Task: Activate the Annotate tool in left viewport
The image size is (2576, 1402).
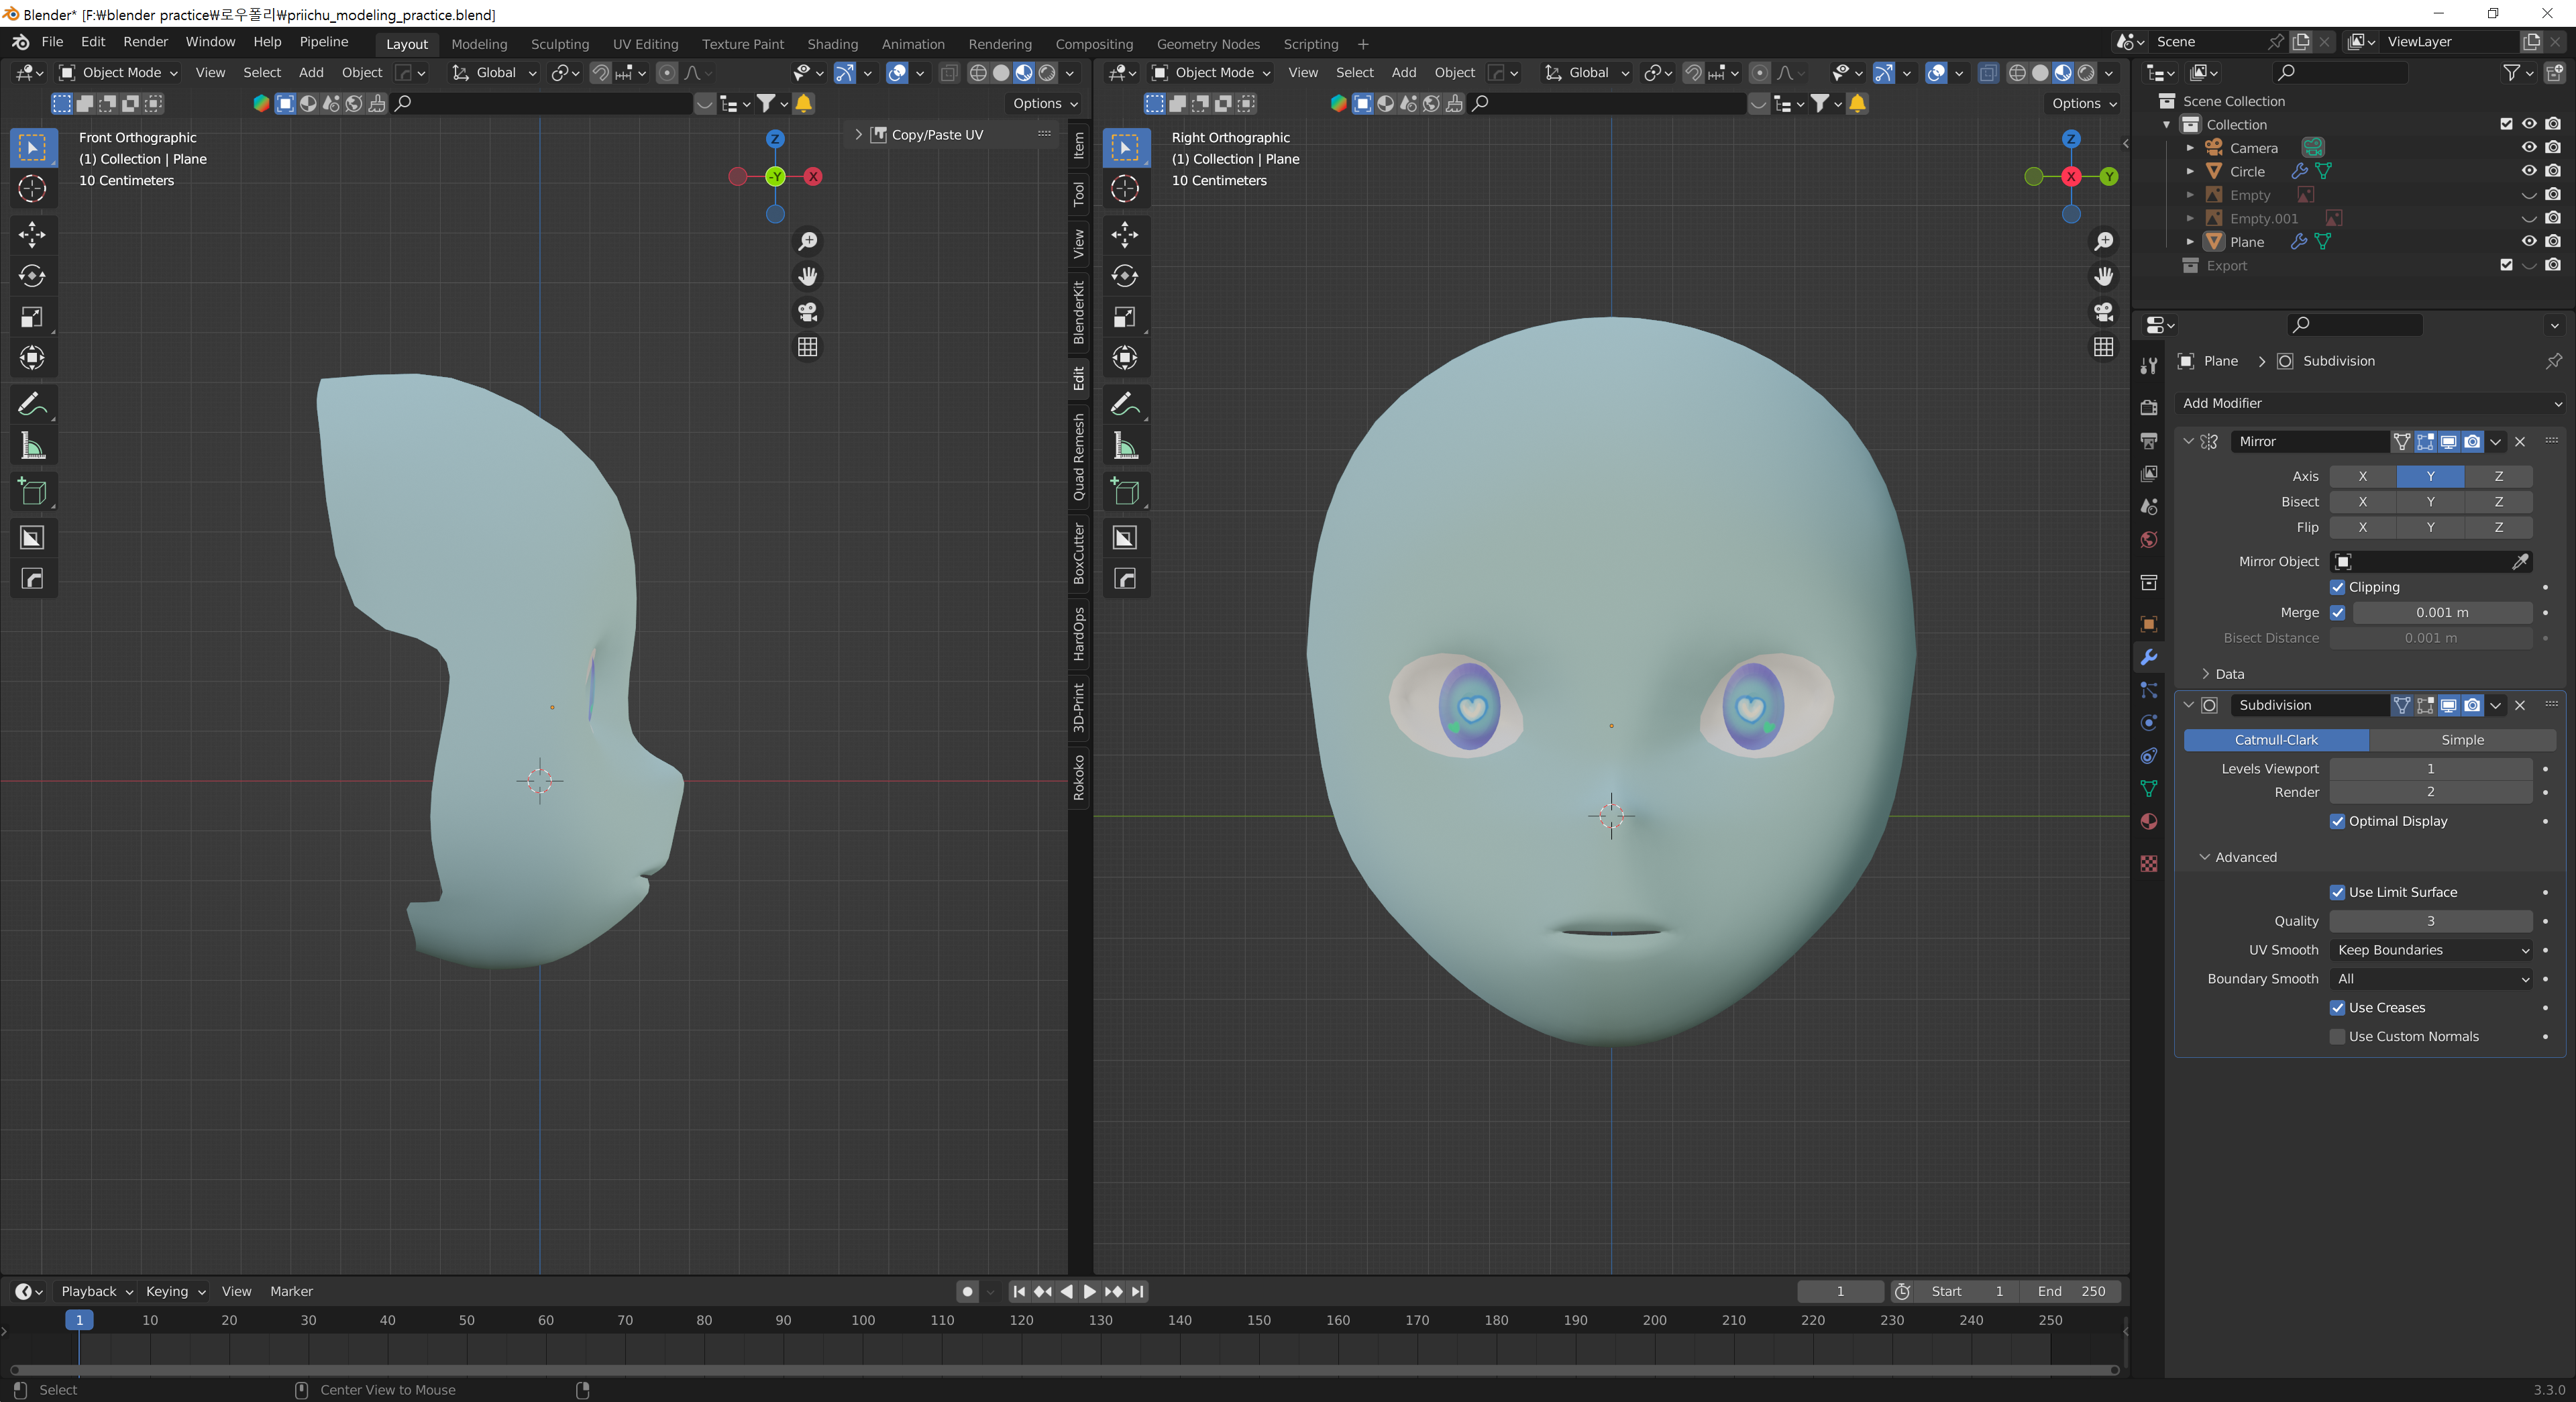Action: pyautogui.click(x=32, y=403)
